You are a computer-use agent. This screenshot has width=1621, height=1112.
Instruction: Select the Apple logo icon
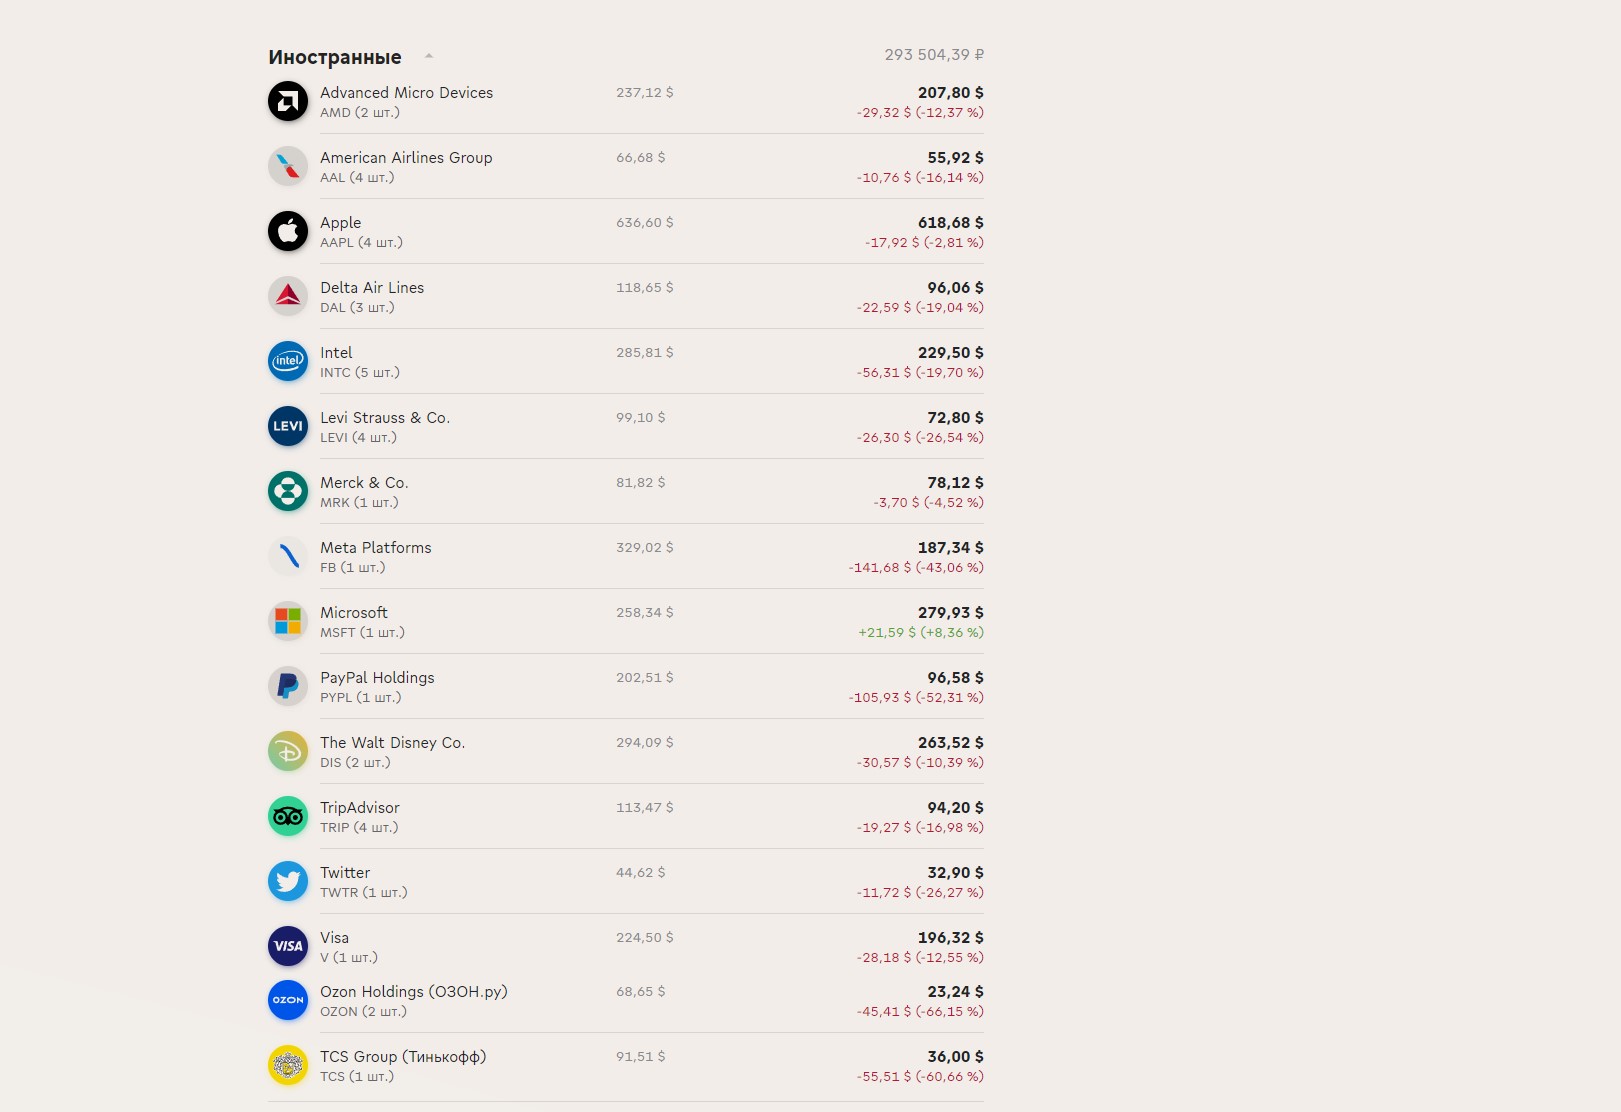pyautogui.click(x=288, y=231)
